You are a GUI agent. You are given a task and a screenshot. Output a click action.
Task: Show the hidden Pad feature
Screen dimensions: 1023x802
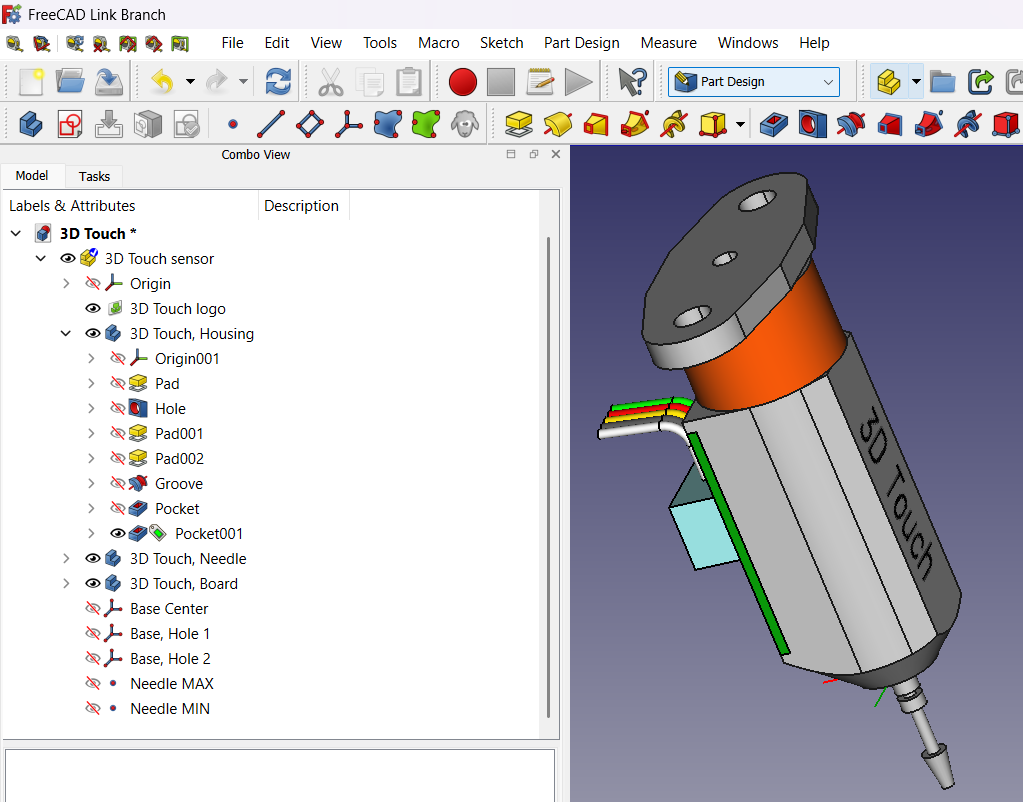117,383
